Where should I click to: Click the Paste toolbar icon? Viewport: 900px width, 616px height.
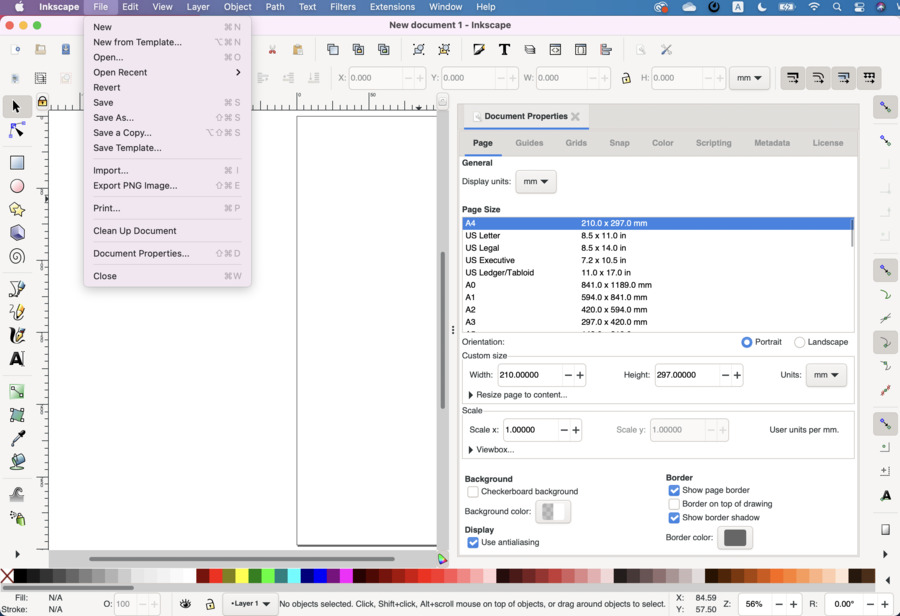pyautogui.click(x=297, y=49)
